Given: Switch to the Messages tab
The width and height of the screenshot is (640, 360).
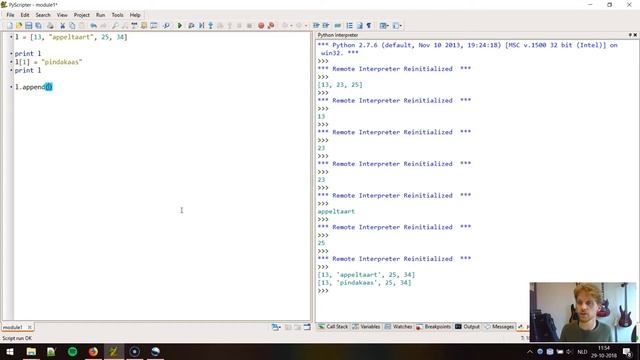Looking at the screenshot, I should pyautogui.click(x=499, y=327).
